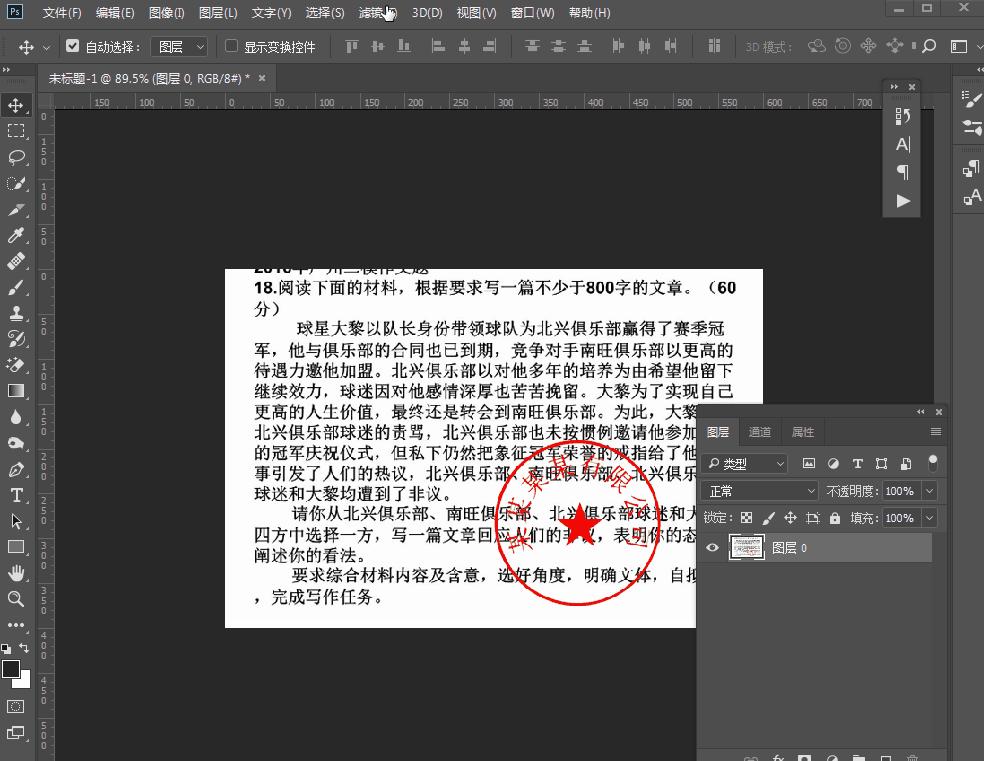Select the Horizontal Type tool
The height and width of the screenshot is (761, 984).
coord(16,492)
